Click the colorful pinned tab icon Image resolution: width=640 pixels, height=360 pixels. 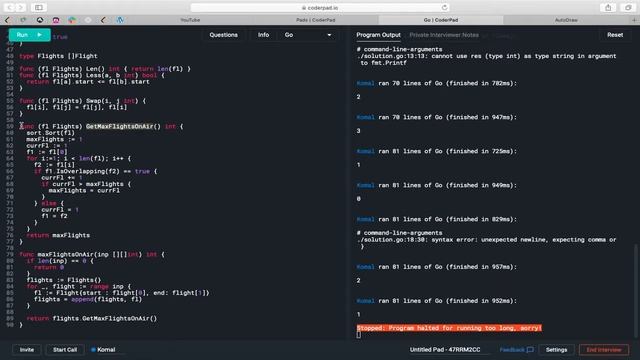click(72, 20)
